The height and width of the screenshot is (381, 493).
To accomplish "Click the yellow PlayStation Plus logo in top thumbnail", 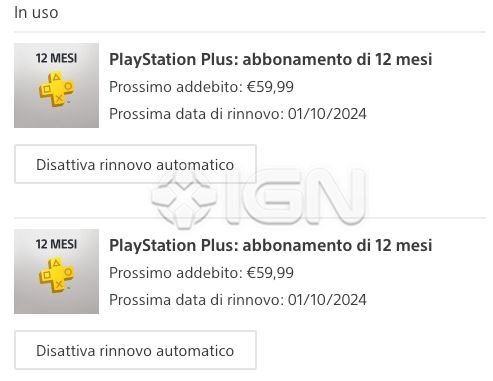I will [57, 89].
